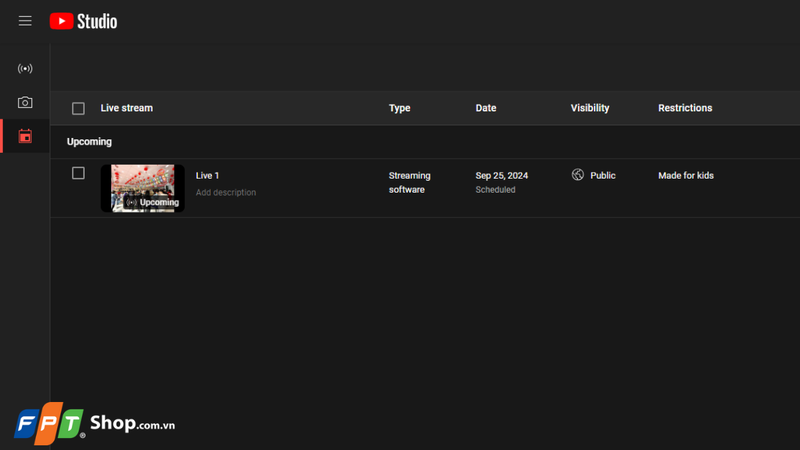The height and width of the screenshot is (450, 800).
Task: Tick the checkbox for Live 1 stream
Action: pos(78,173)
